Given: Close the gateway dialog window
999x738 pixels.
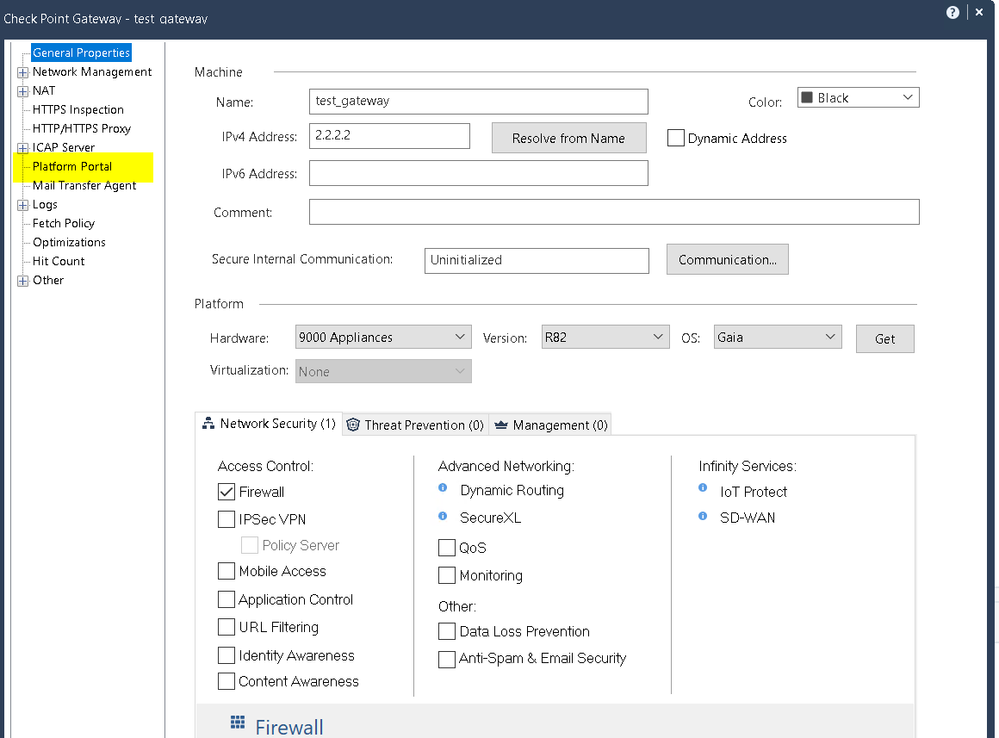Looking at the screenshot, I should [979, 12].
